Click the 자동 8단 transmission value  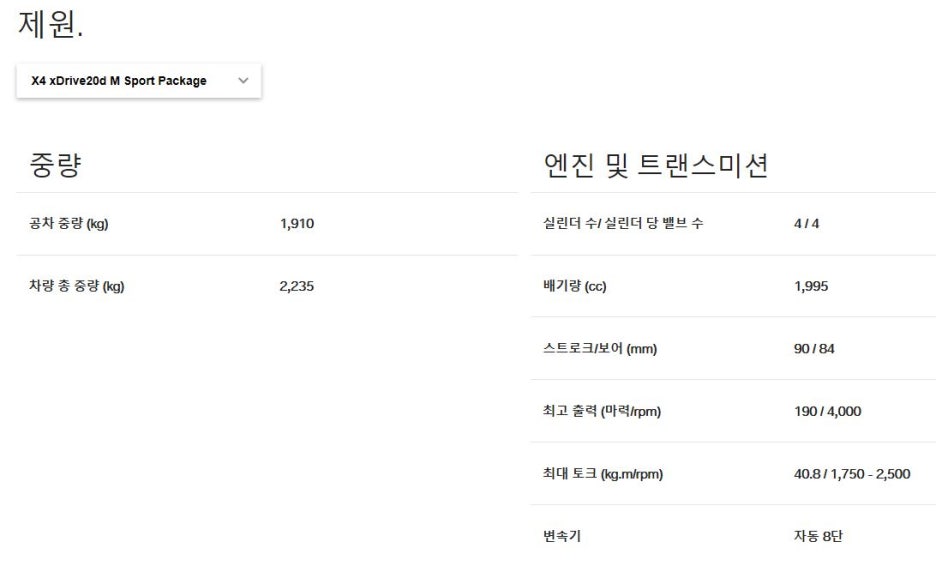(x=818, y=536)
